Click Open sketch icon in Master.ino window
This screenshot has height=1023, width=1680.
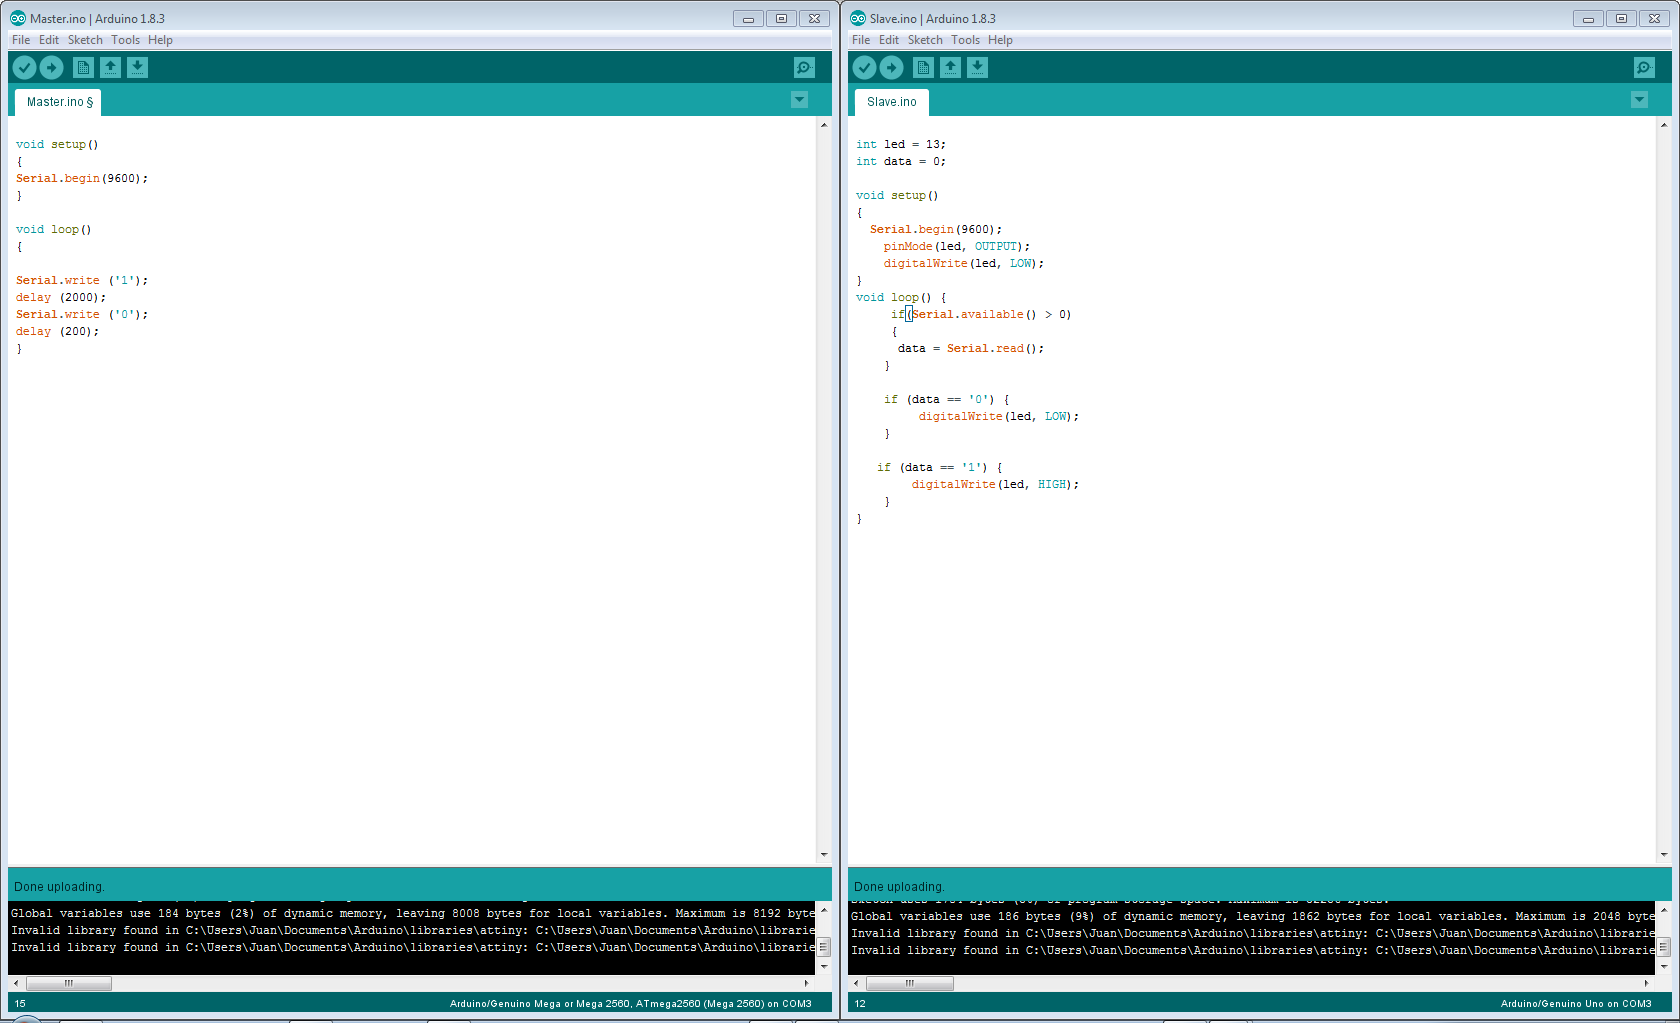tap(111, 67)
